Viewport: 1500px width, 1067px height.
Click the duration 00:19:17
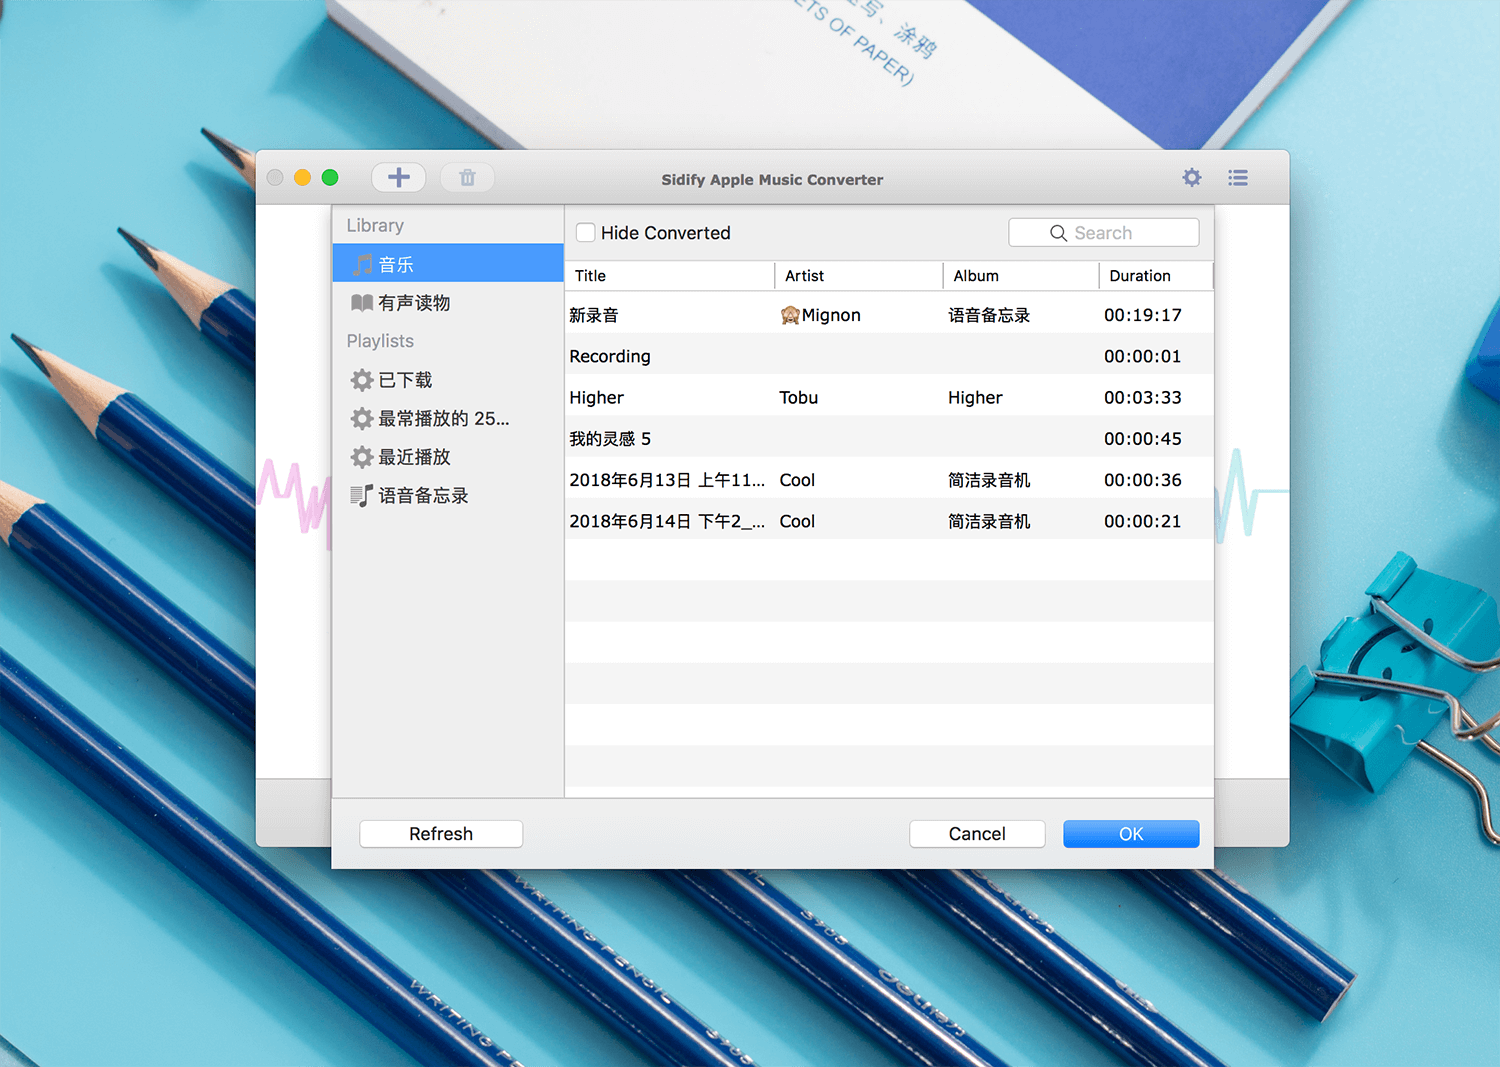(1143, 315)
